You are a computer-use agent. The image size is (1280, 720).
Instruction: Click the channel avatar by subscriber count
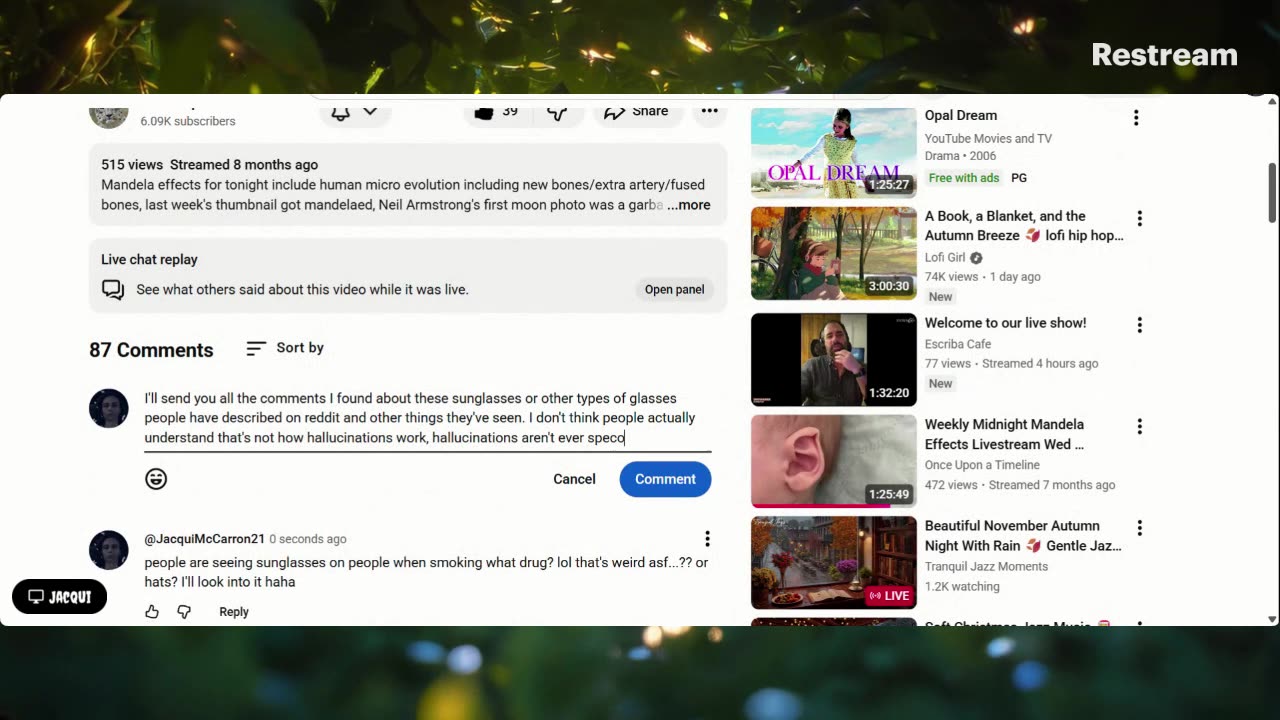pyautogui.click(x=109, y=114)
